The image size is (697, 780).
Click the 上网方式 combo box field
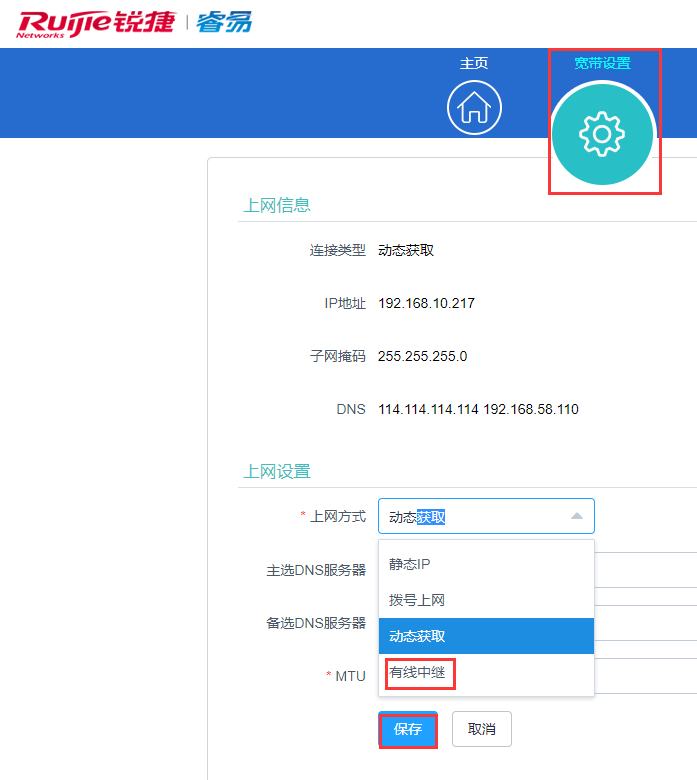[470, 516]
